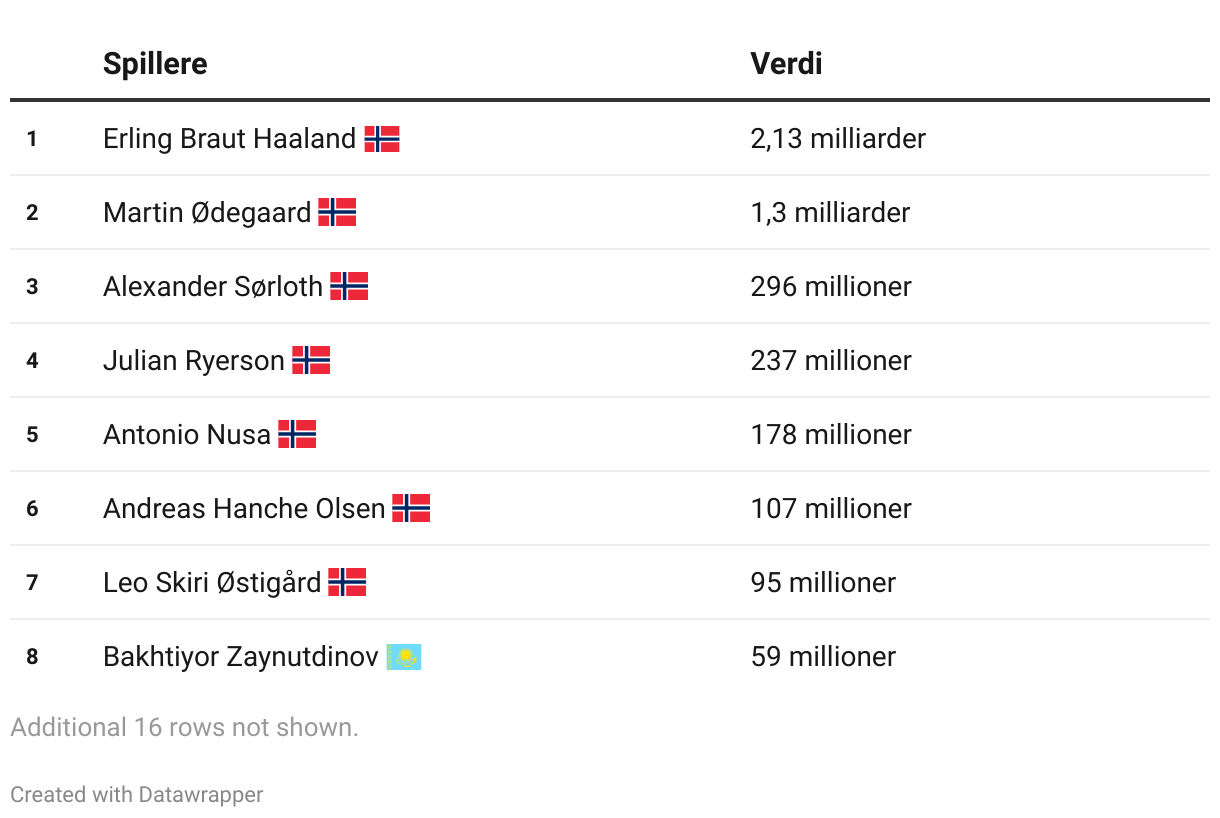Select the Erling Braut Haaland player name
Screen dimensions: 1220x818
[229, 139]
